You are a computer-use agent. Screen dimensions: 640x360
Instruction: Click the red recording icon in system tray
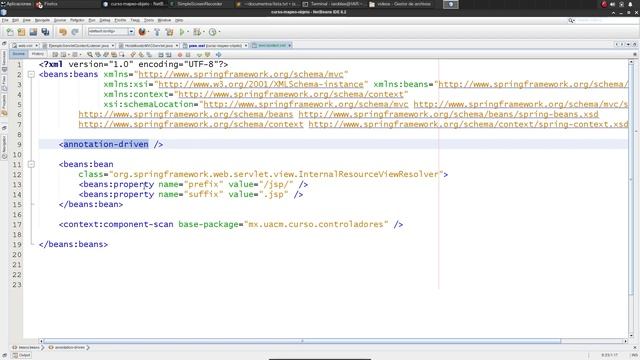[604, 4]
